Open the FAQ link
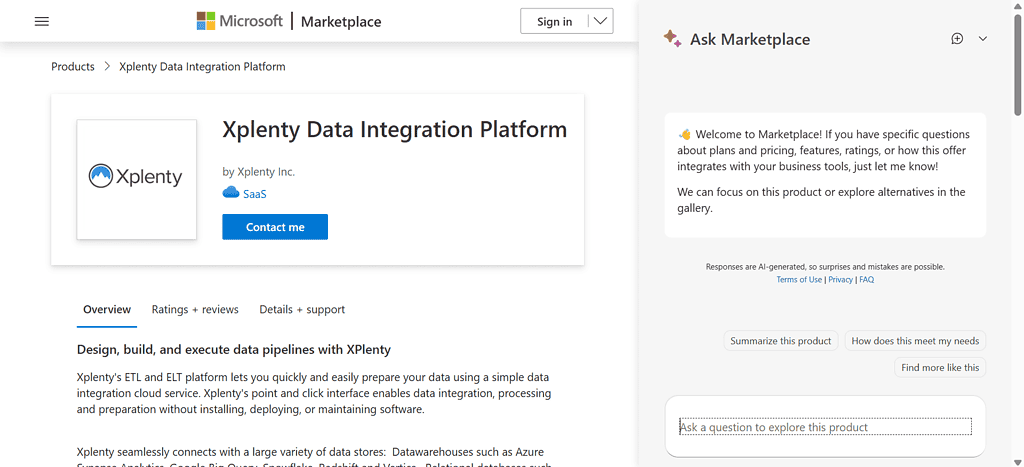Viewport: 1024px width, 467px height. (x=867, y=280)
